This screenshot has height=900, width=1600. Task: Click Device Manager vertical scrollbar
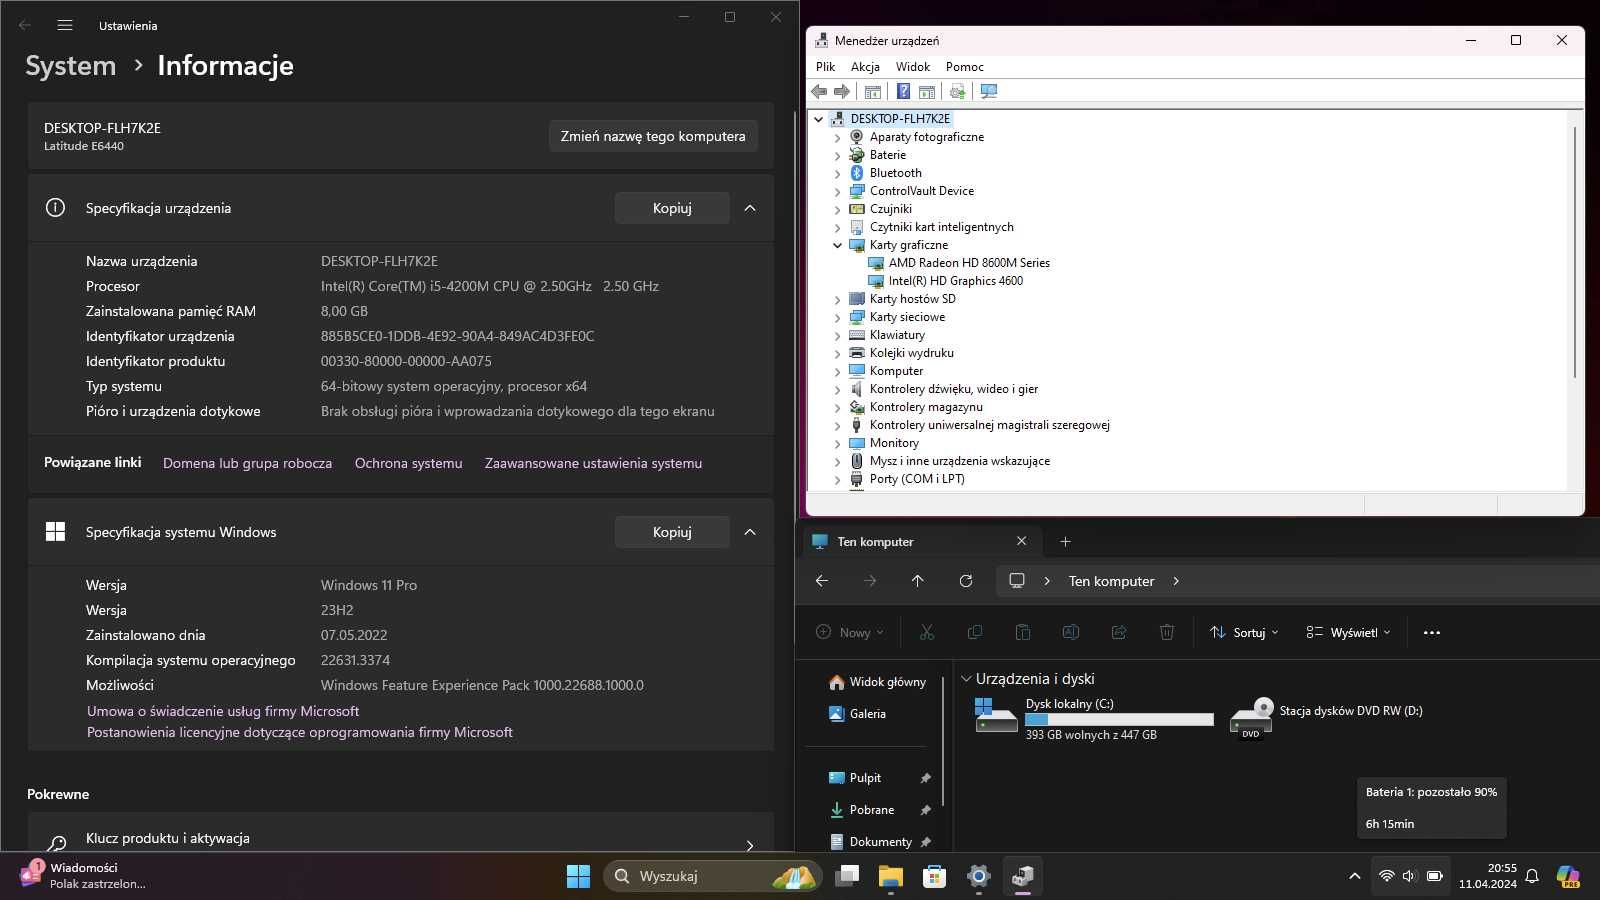[x=1575, y=250]
